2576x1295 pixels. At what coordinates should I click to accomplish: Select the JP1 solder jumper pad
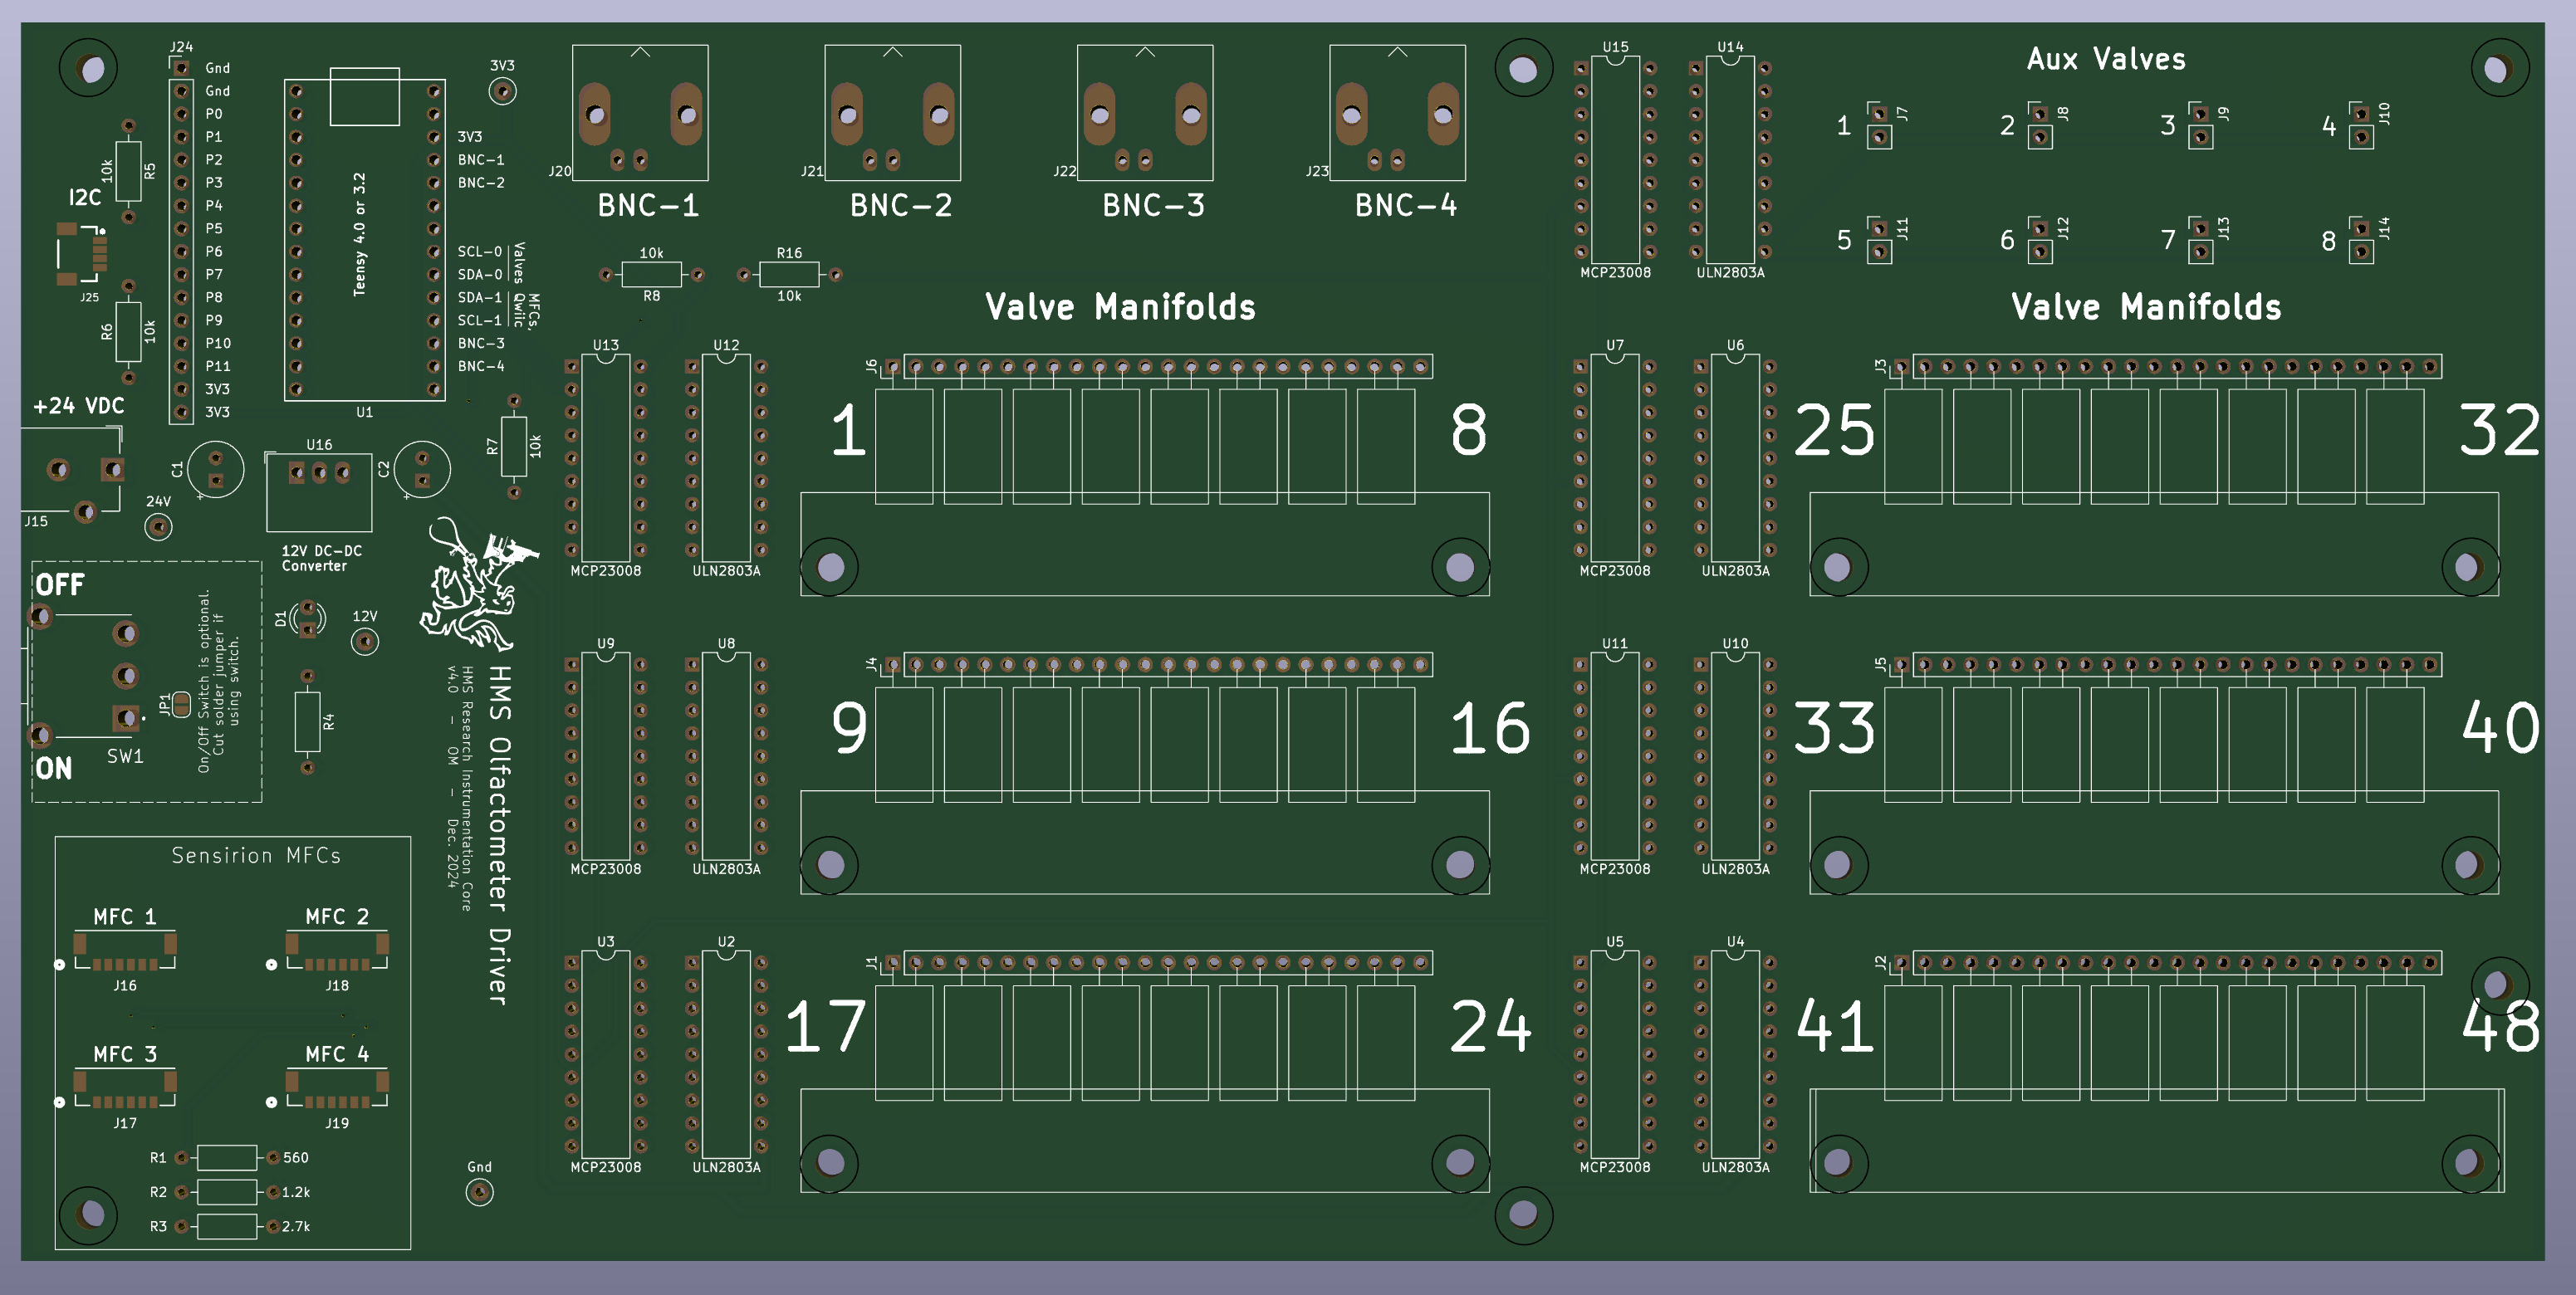pos(181,704)
